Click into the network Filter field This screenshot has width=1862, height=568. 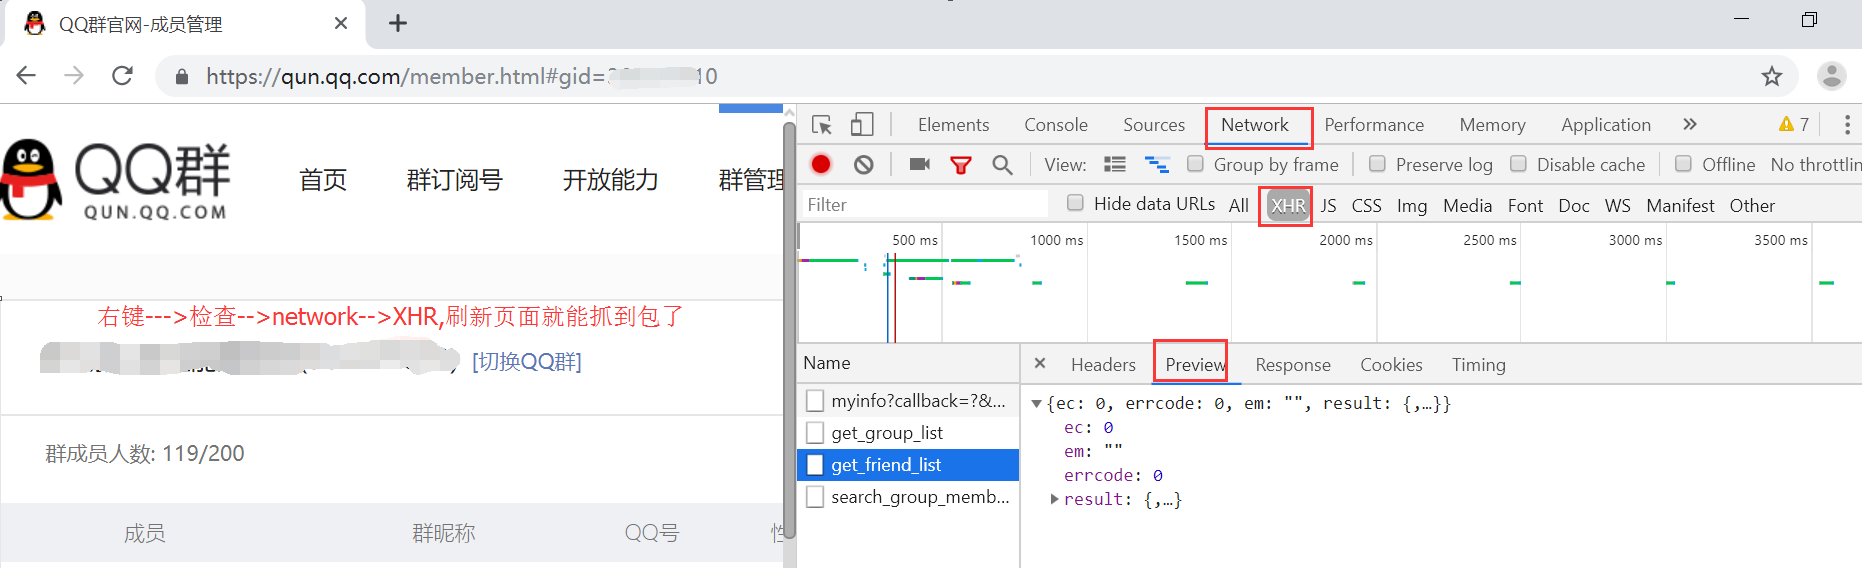tap(925, 205)
